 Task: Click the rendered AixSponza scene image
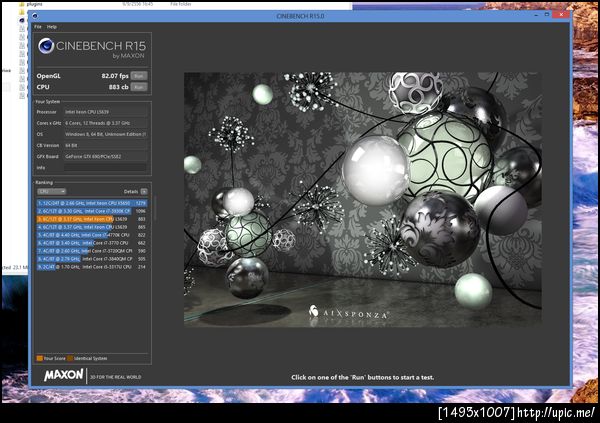(362, 199)
